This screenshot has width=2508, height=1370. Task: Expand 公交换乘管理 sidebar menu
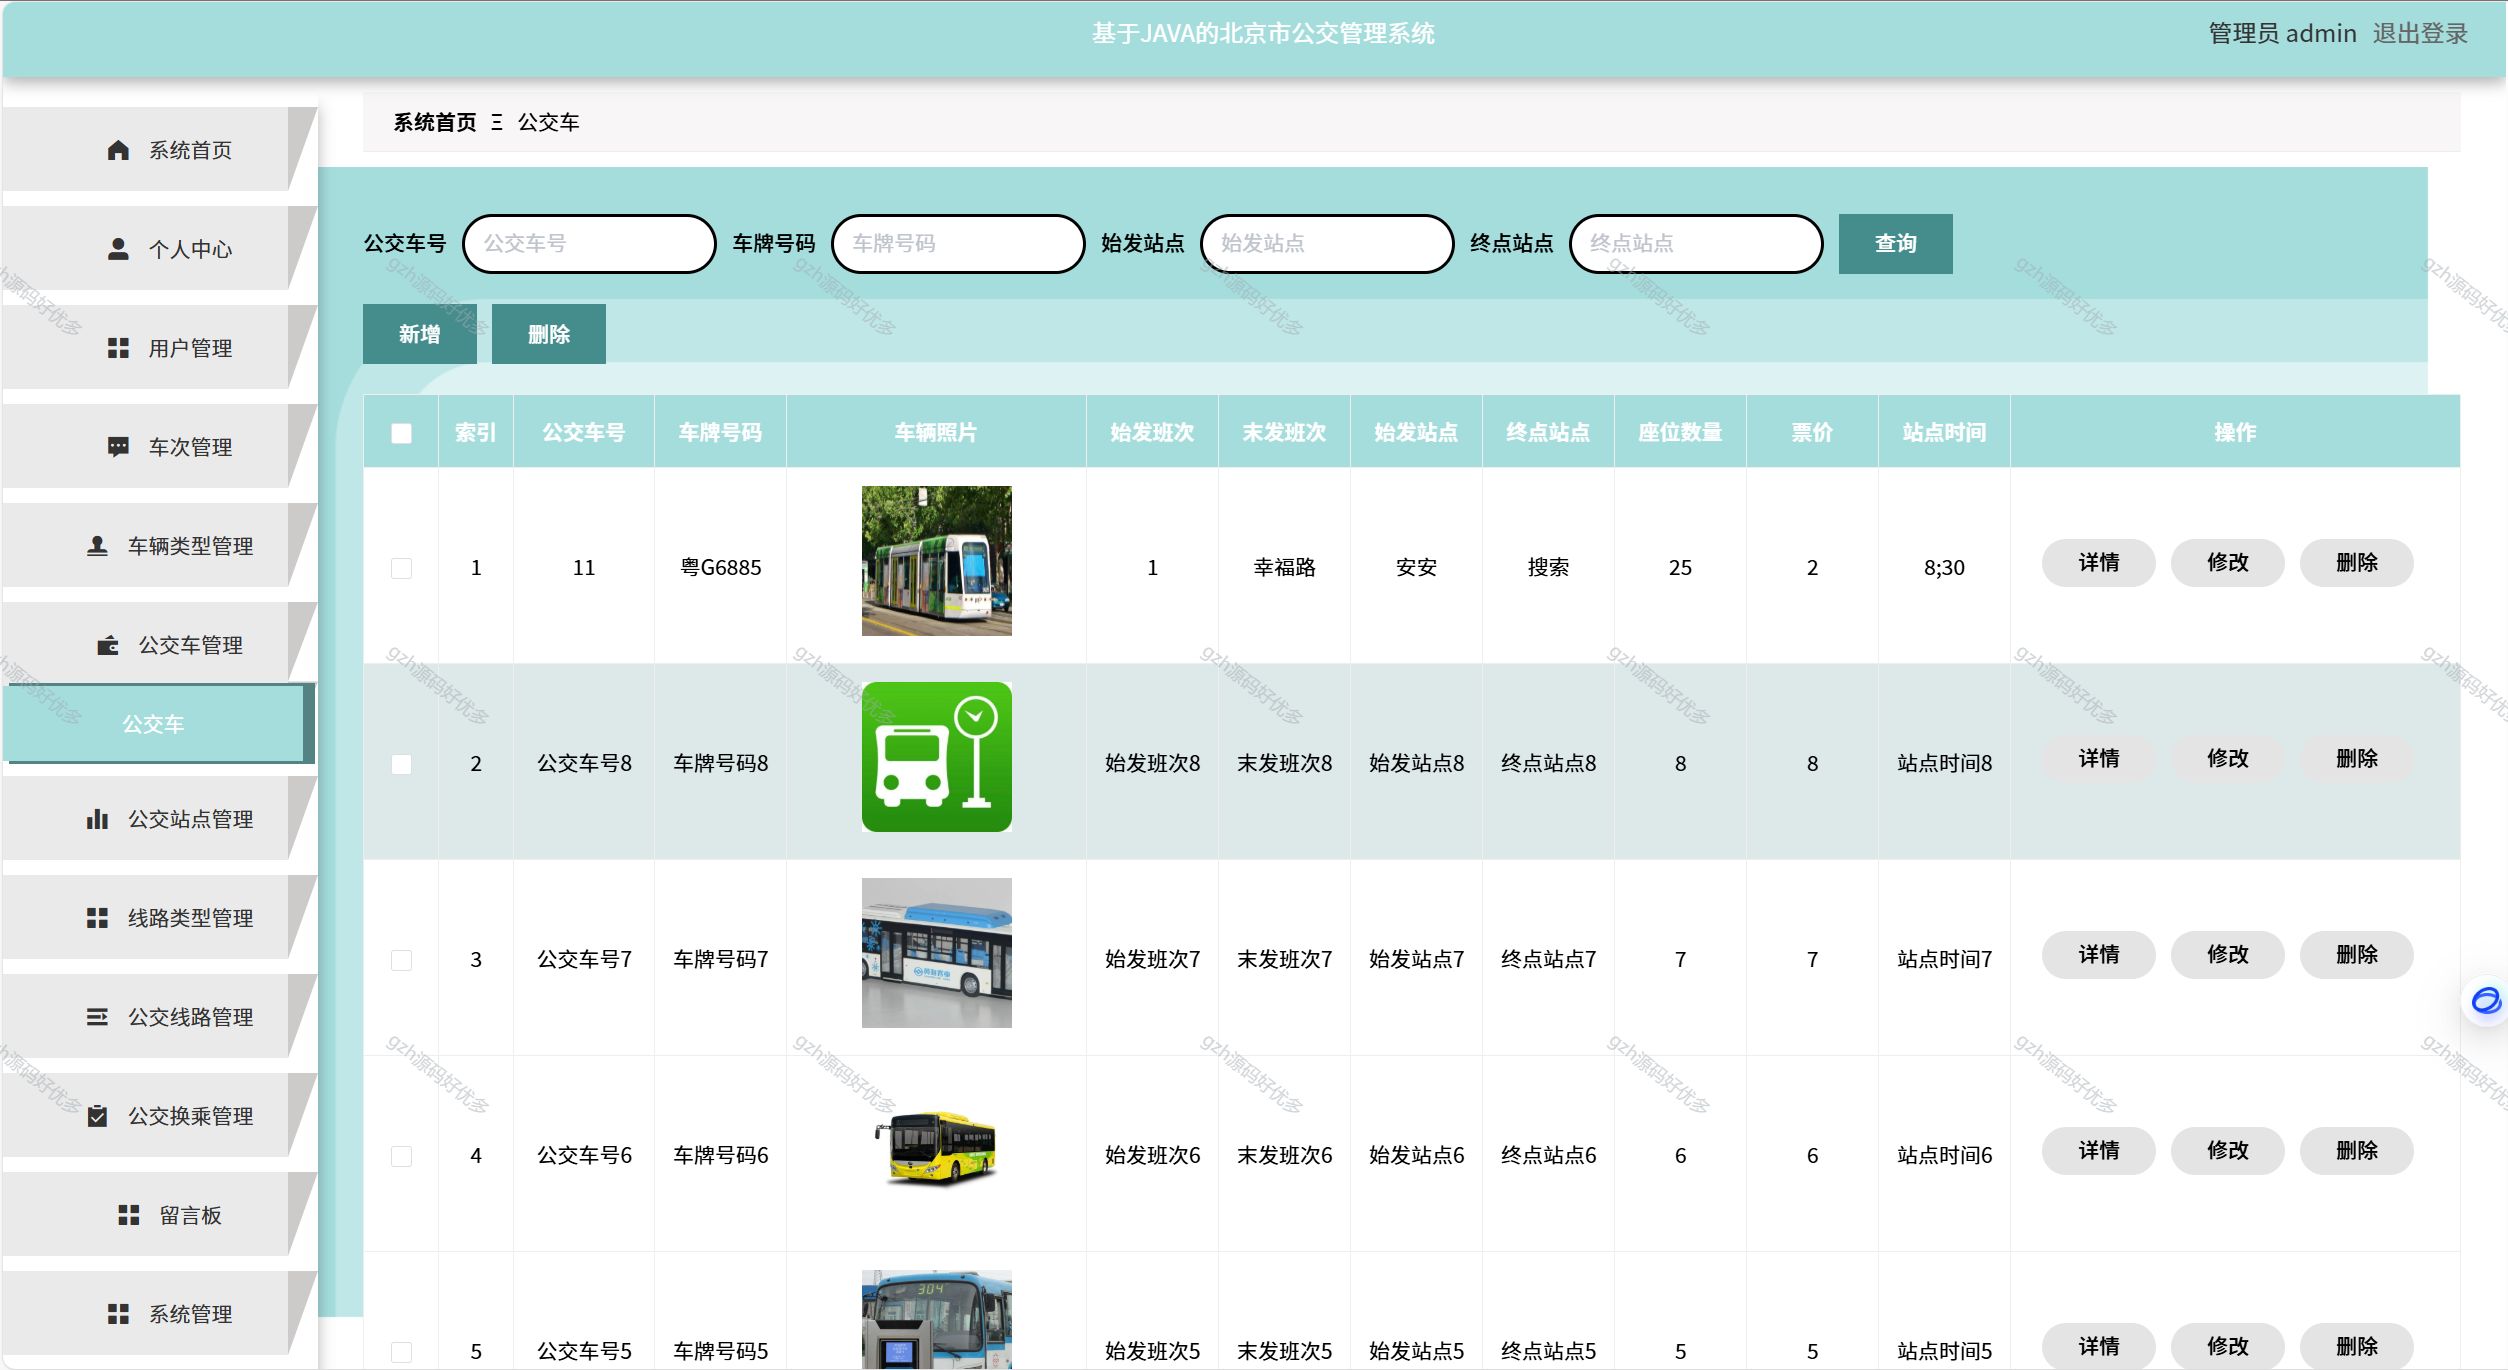(159, 1115)
